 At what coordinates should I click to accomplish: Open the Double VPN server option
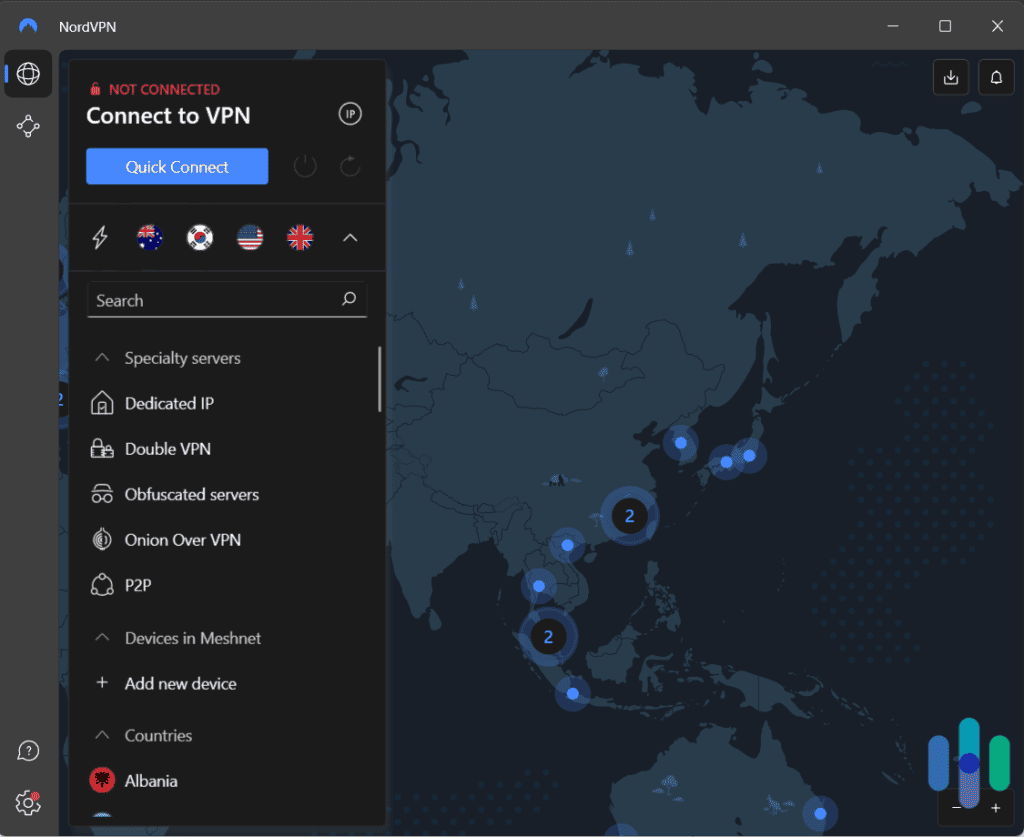(166, 448)
